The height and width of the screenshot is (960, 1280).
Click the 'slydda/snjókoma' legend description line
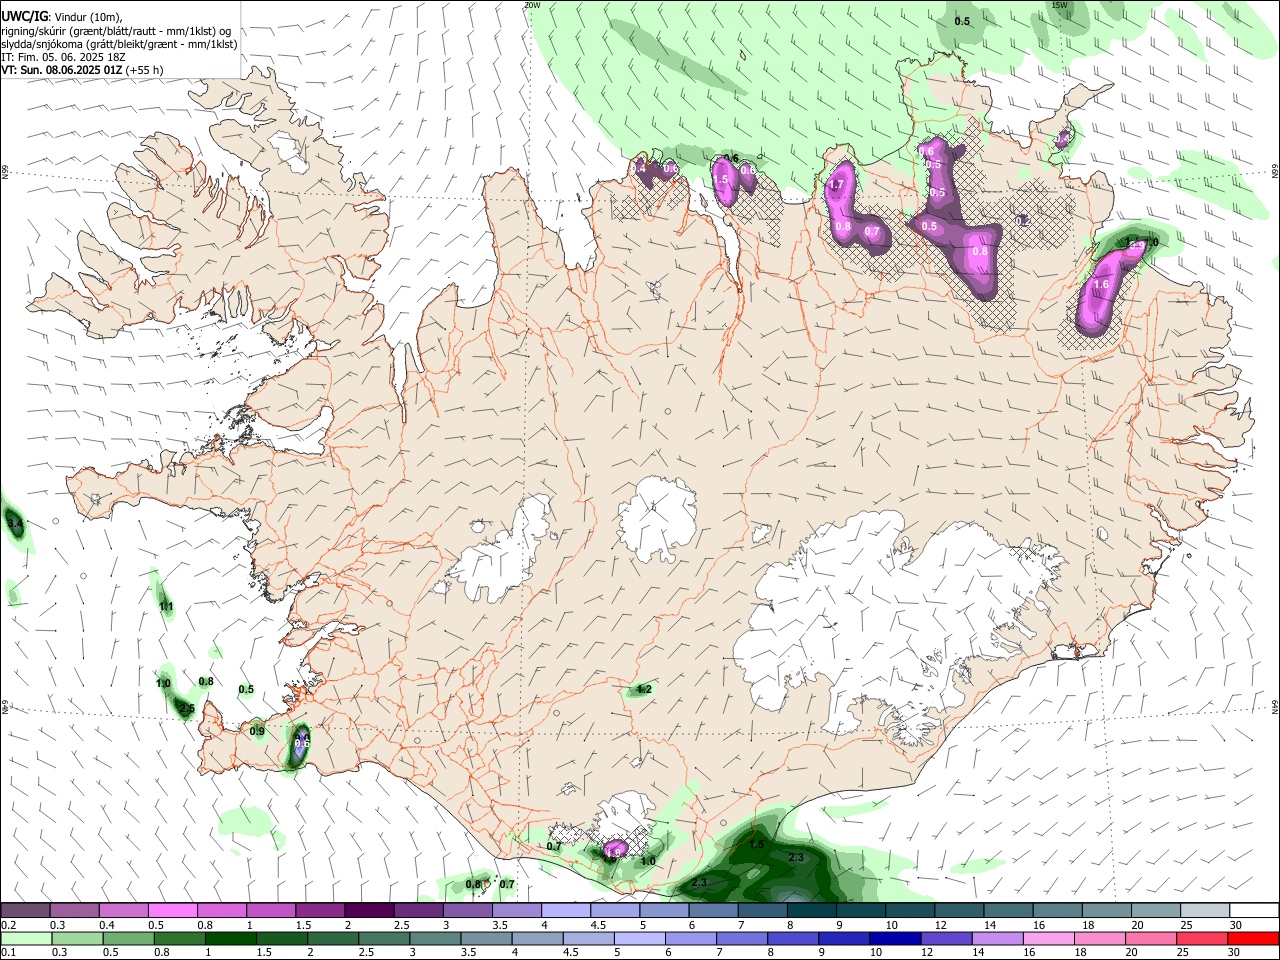coord(119,44)
